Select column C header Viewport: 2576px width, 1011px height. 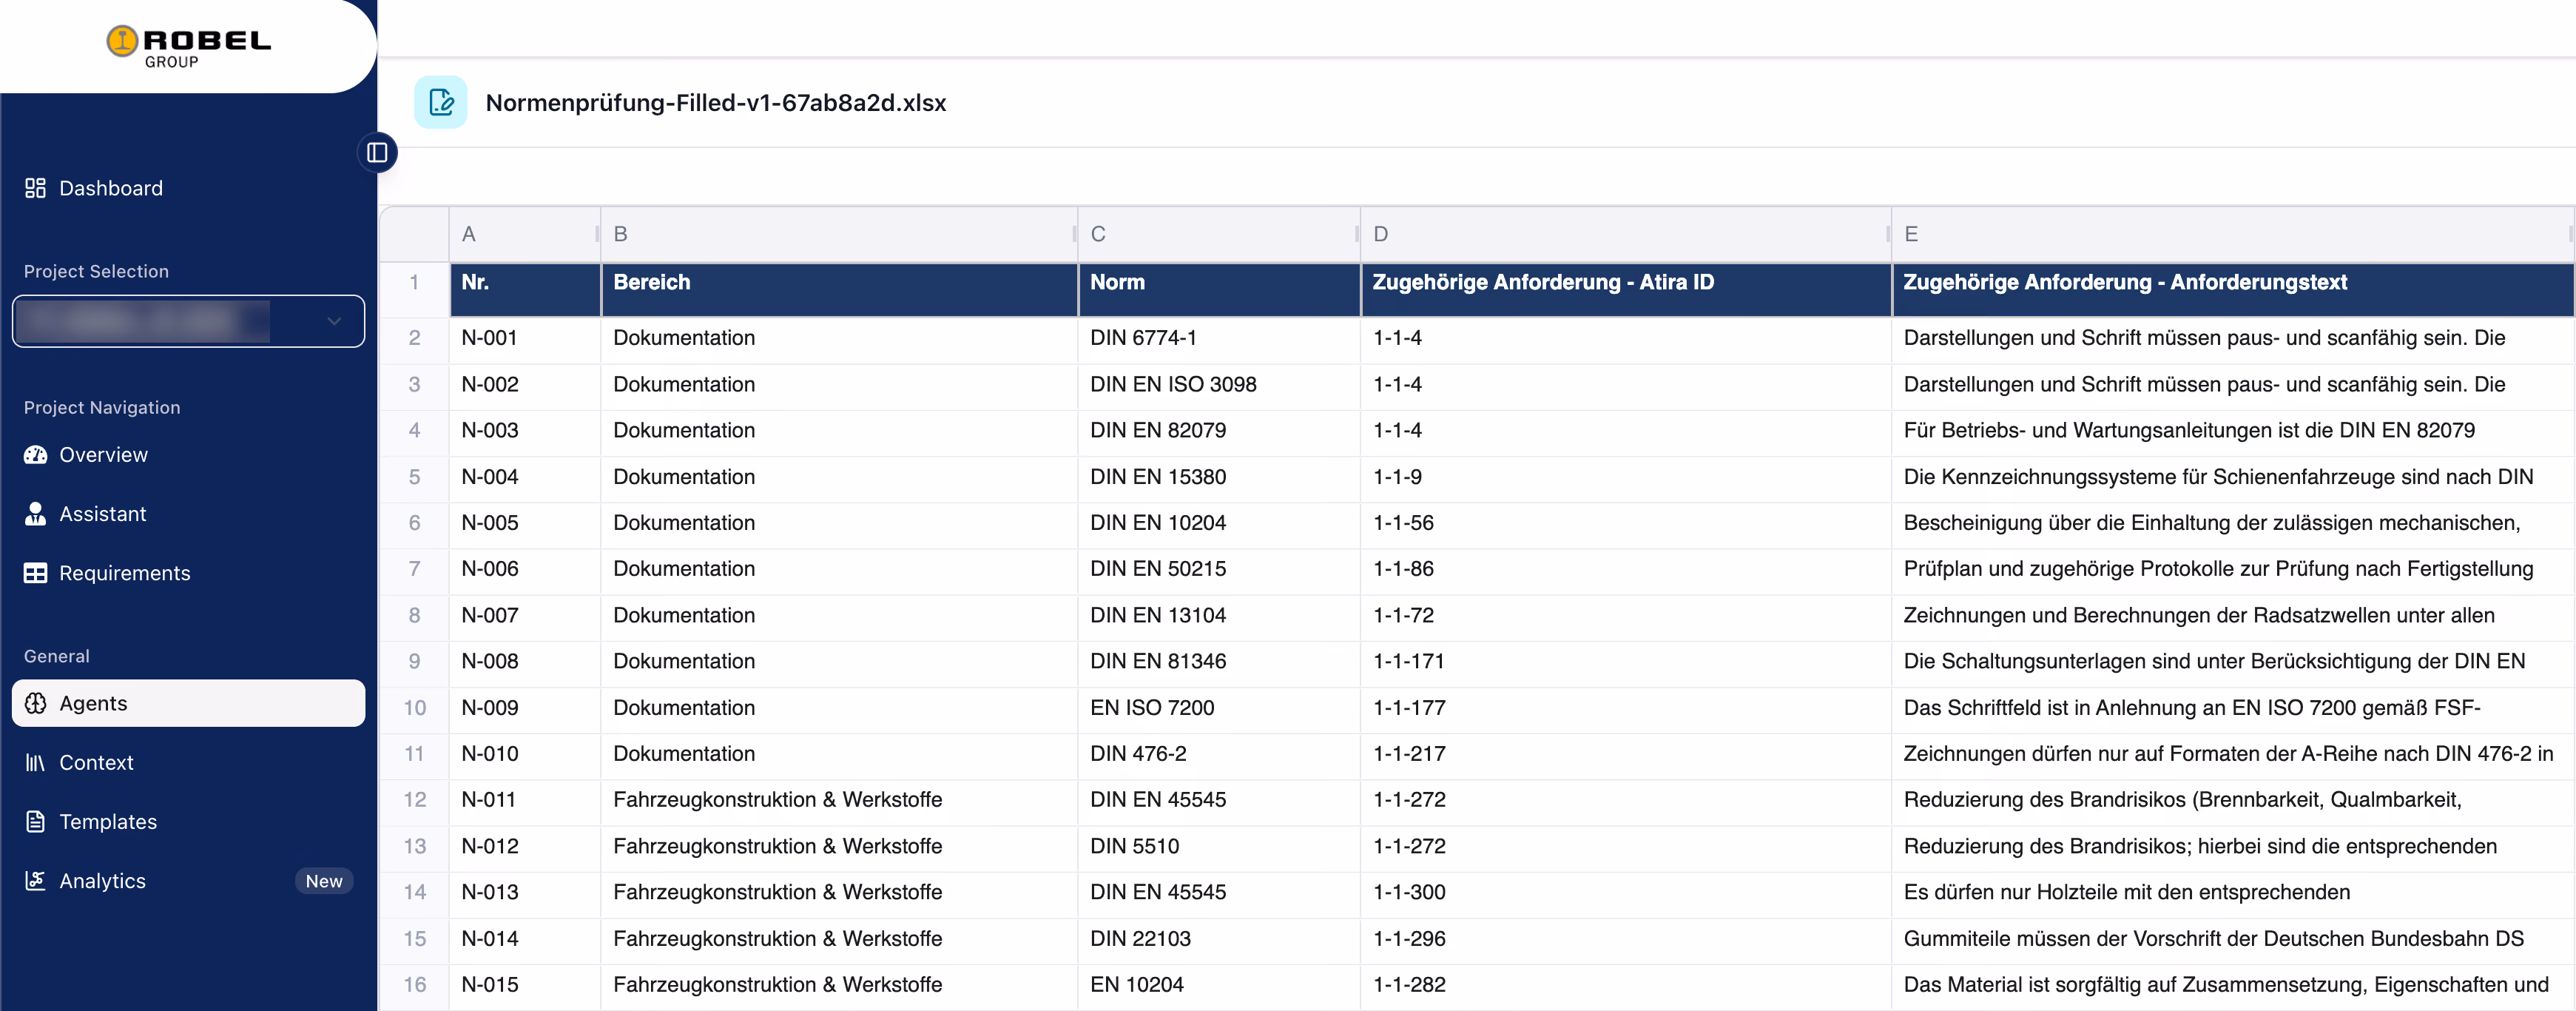(x=1219, y=234)
